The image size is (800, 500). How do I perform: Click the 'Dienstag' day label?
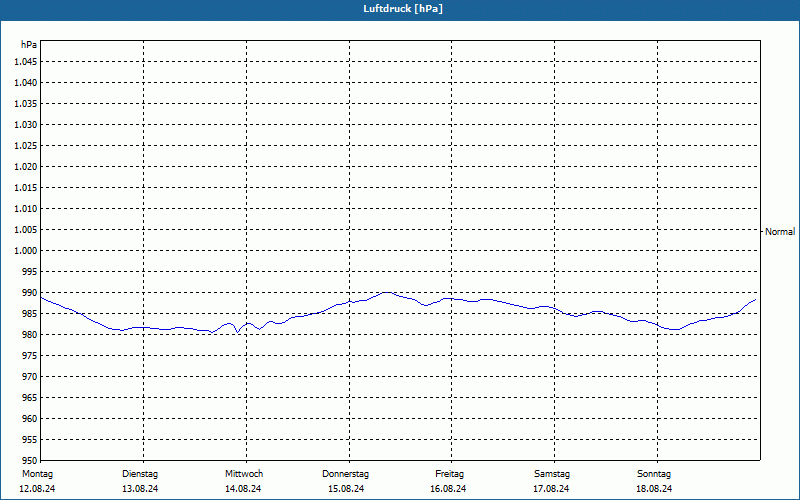pyautogui.click(x=140, y=474)
